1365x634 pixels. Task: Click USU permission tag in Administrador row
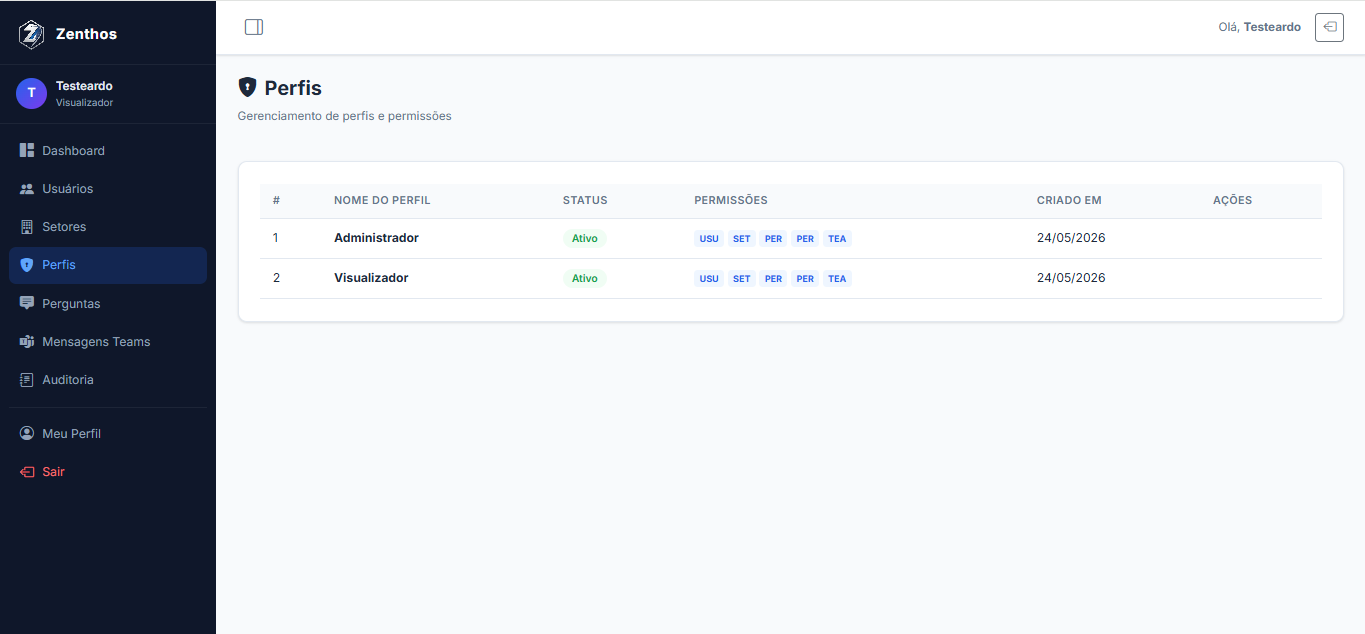click(x=709, y=239)
